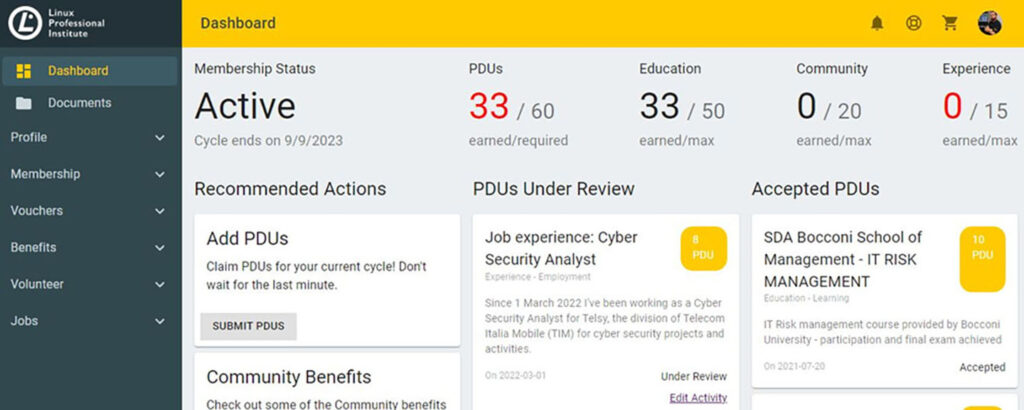Open the help lifebuoy icon
This screenshot has height=410, width=1024.
point(913,23)
